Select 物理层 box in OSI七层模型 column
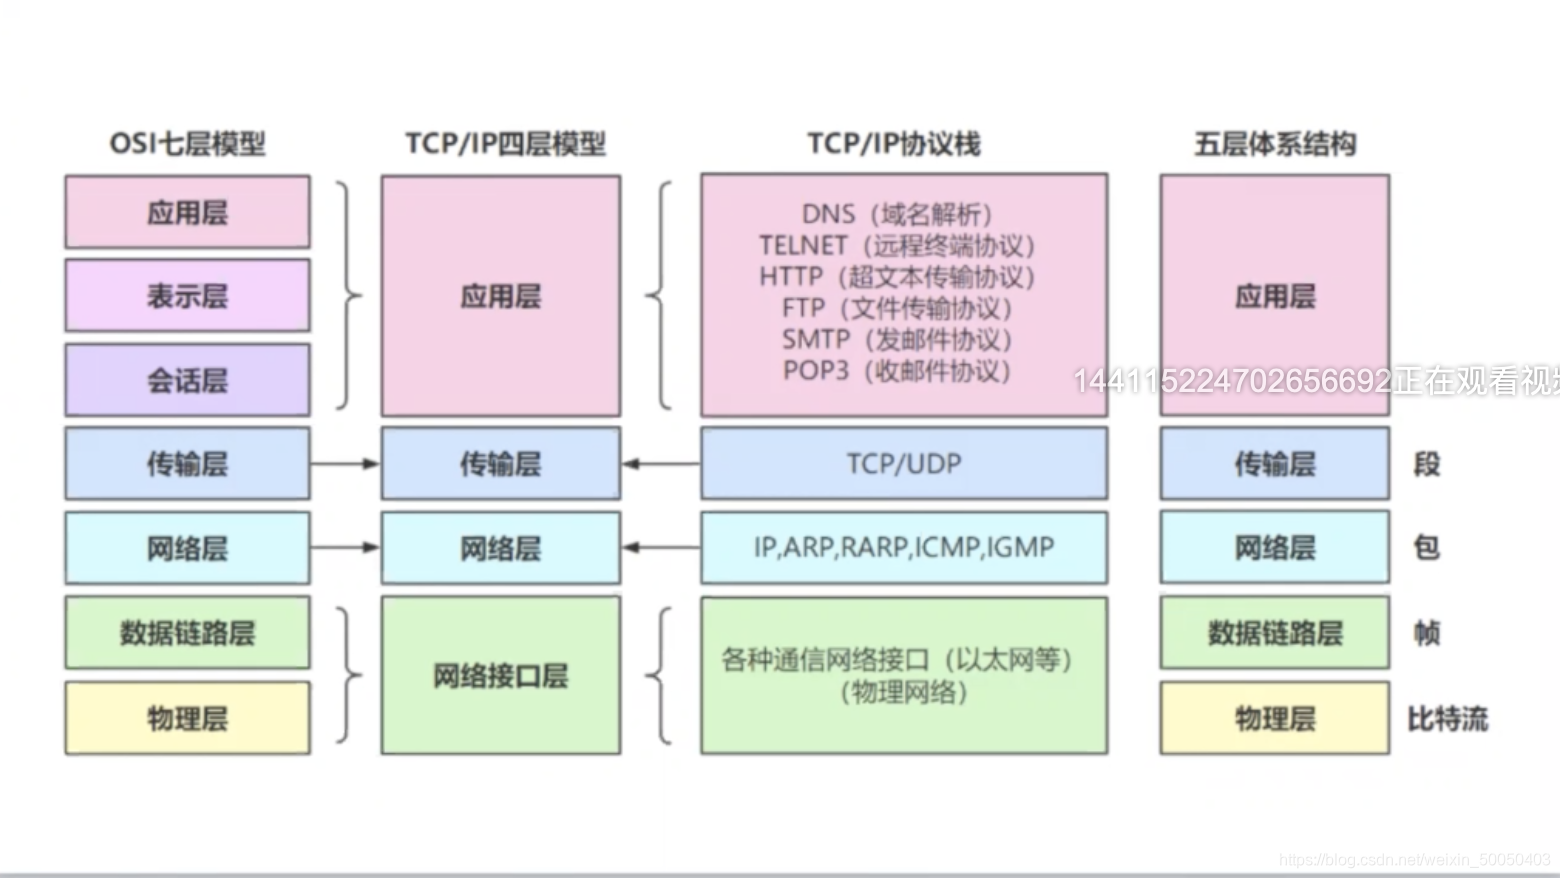The width and height of the screenshot is (1560, 878). [x=188, y=718]
